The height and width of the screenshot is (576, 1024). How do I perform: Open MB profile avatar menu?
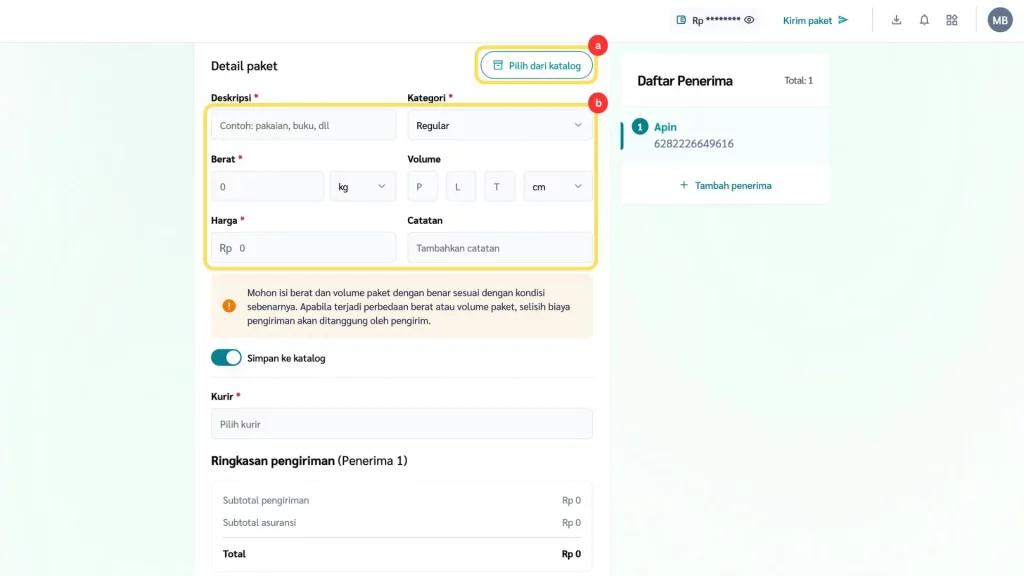[1000, 20]
